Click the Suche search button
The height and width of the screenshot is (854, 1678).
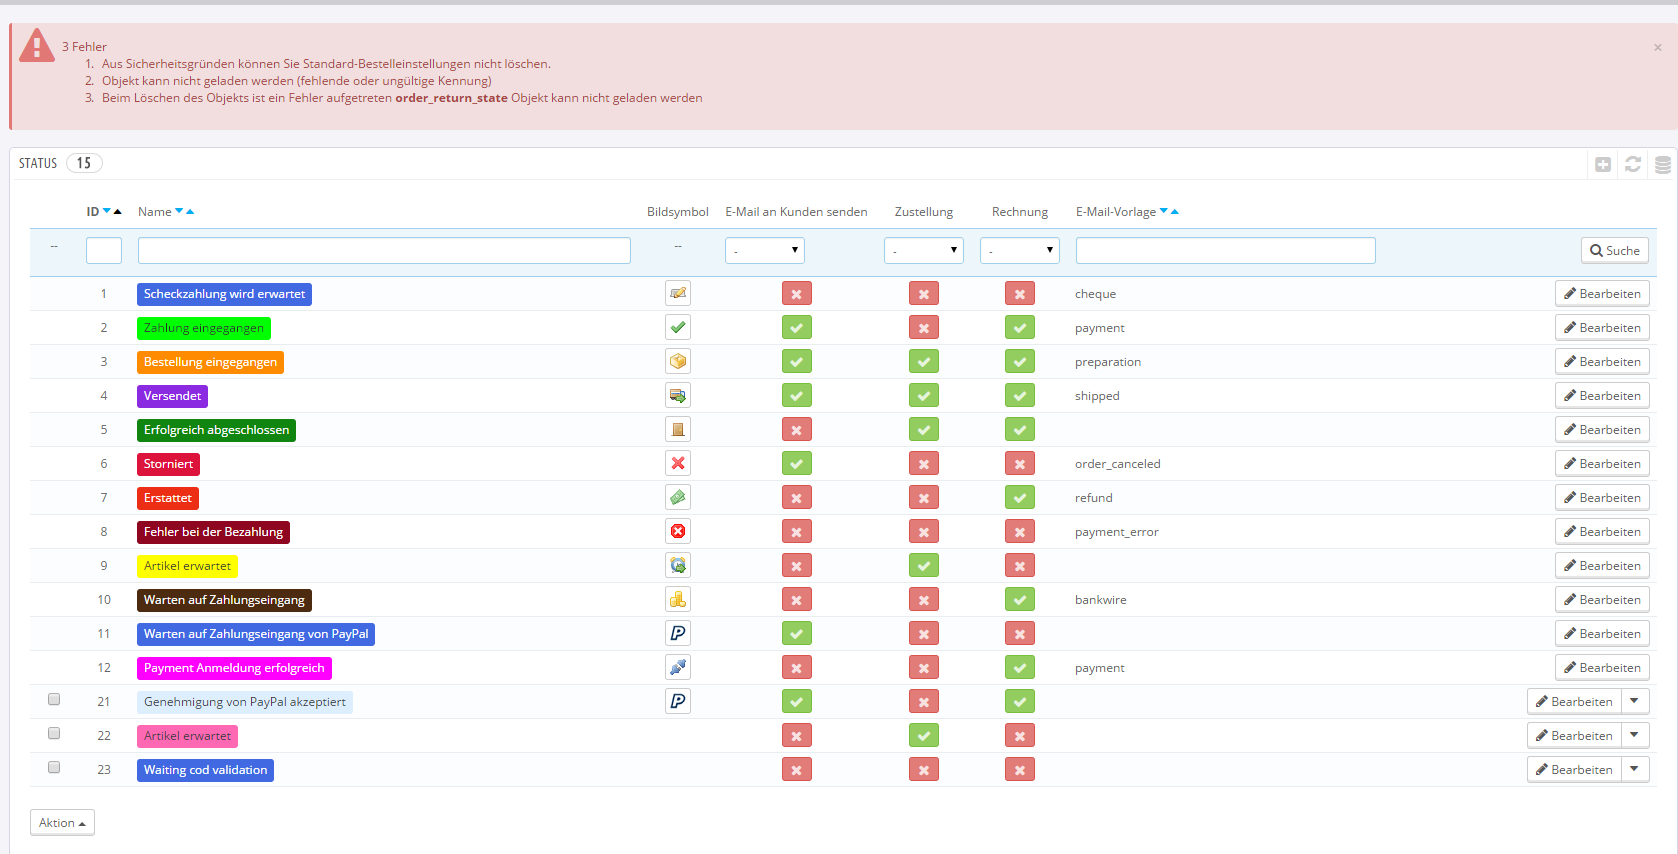coord(1614,251)
